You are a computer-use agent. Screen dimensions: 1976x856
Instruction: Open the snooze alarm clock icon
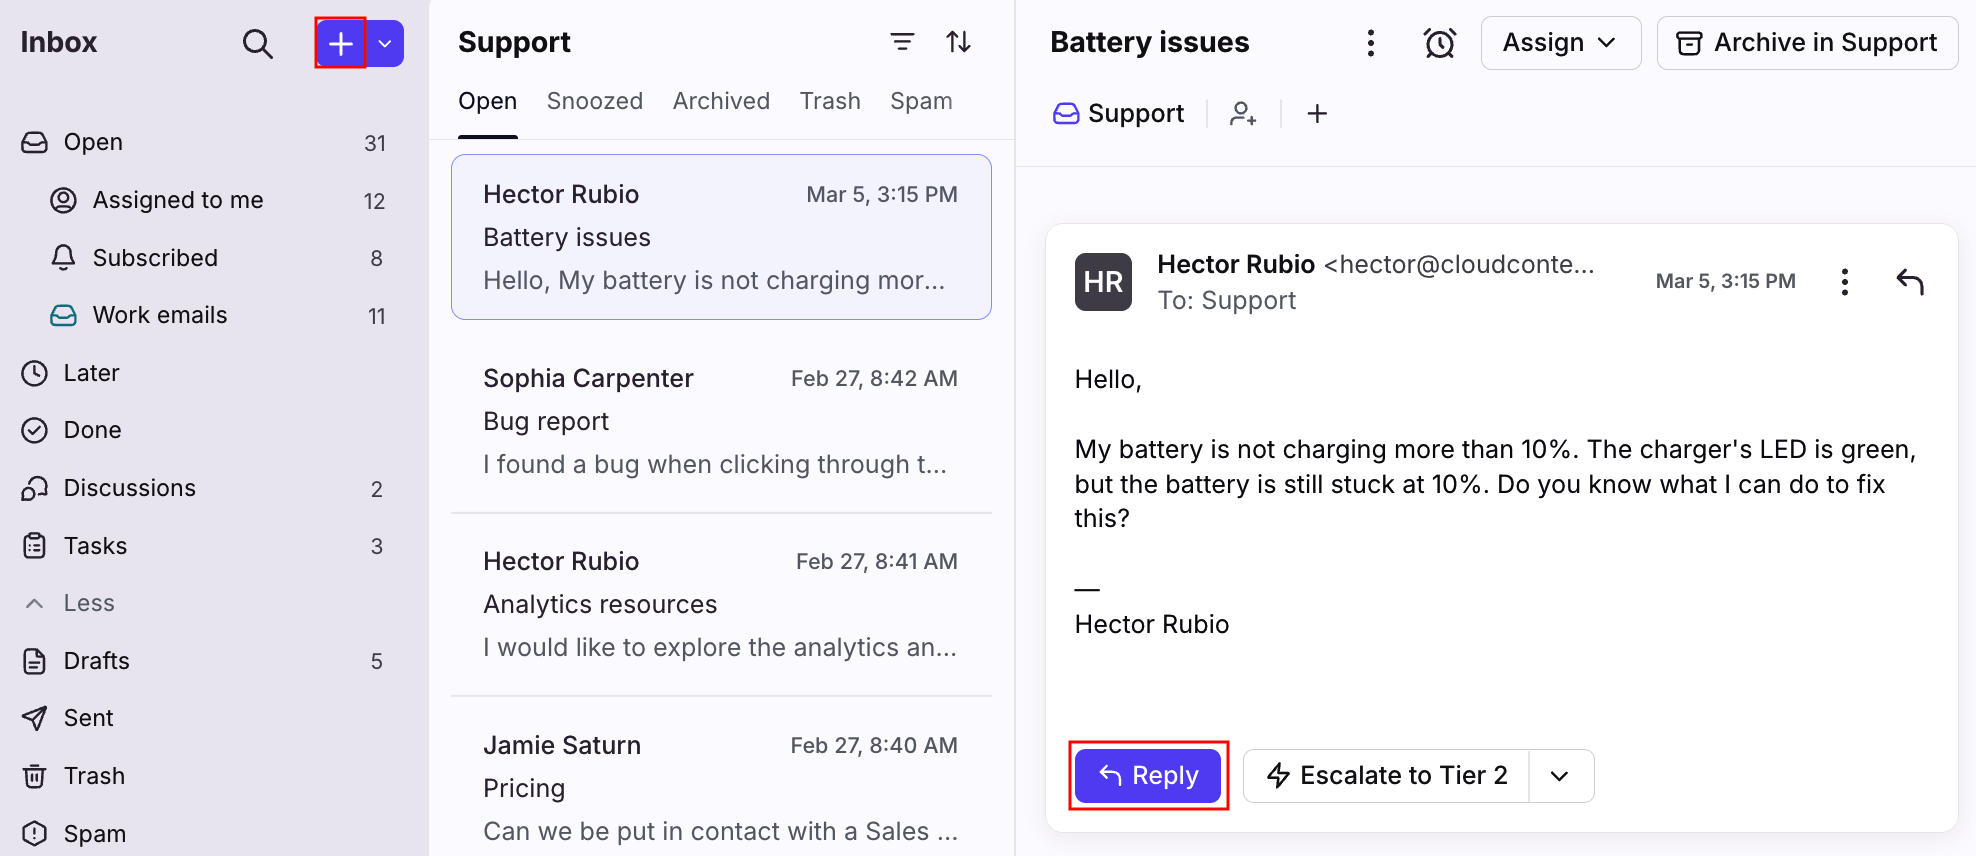(1439, 43)
